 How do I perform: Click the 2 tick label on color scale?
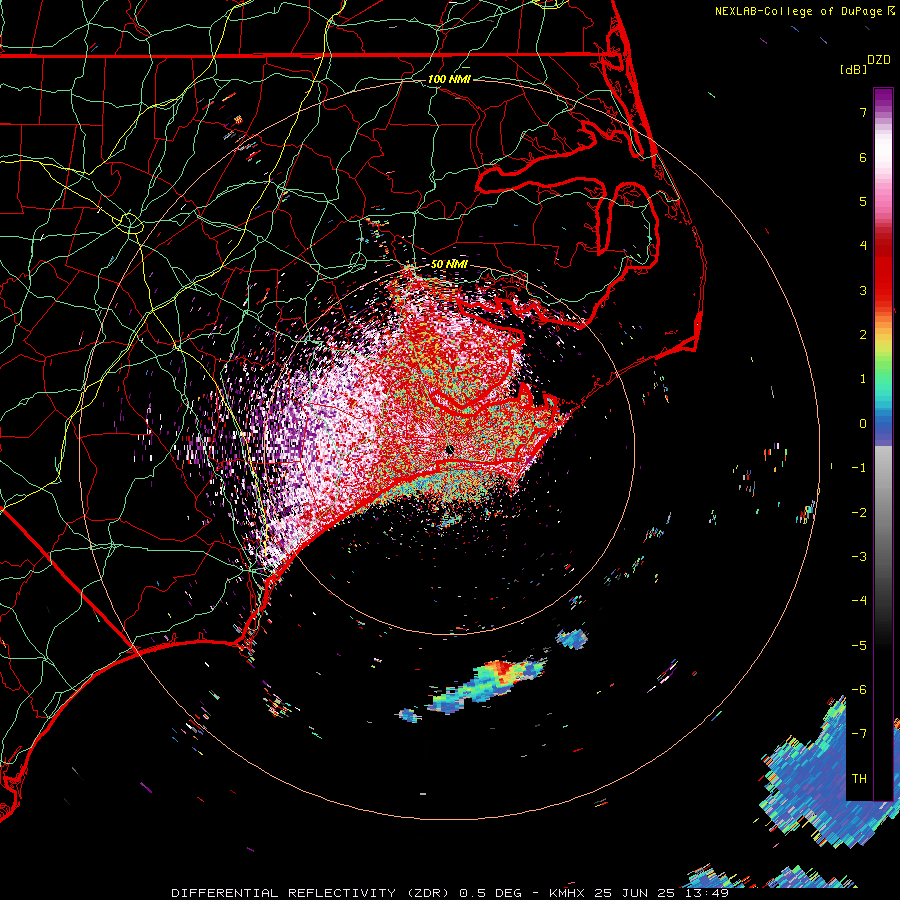tap(863, 335)
